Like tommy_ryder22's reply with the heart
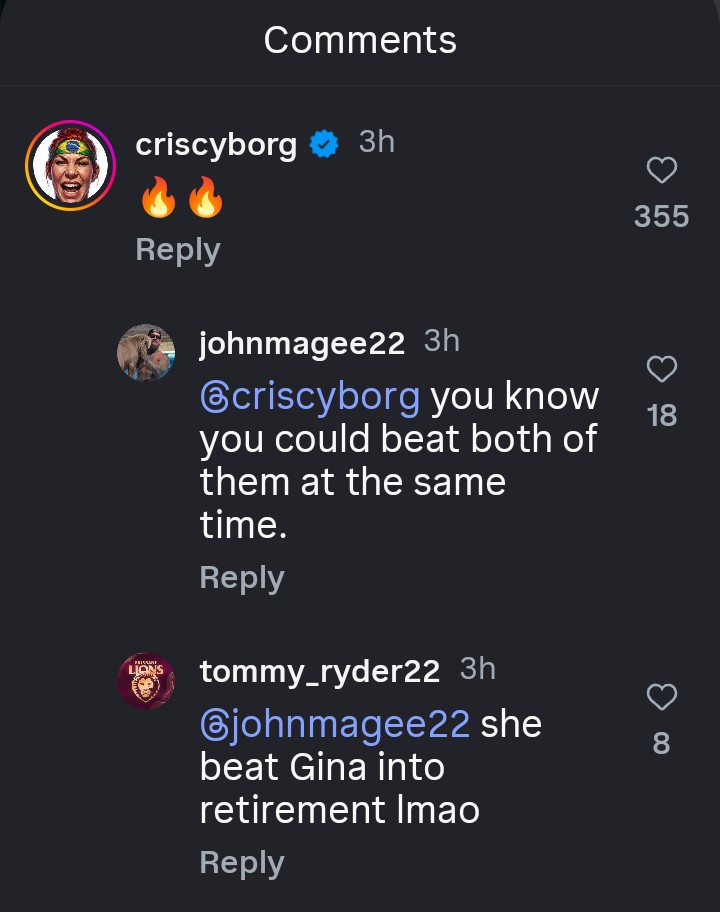 (x=661, y=697)
